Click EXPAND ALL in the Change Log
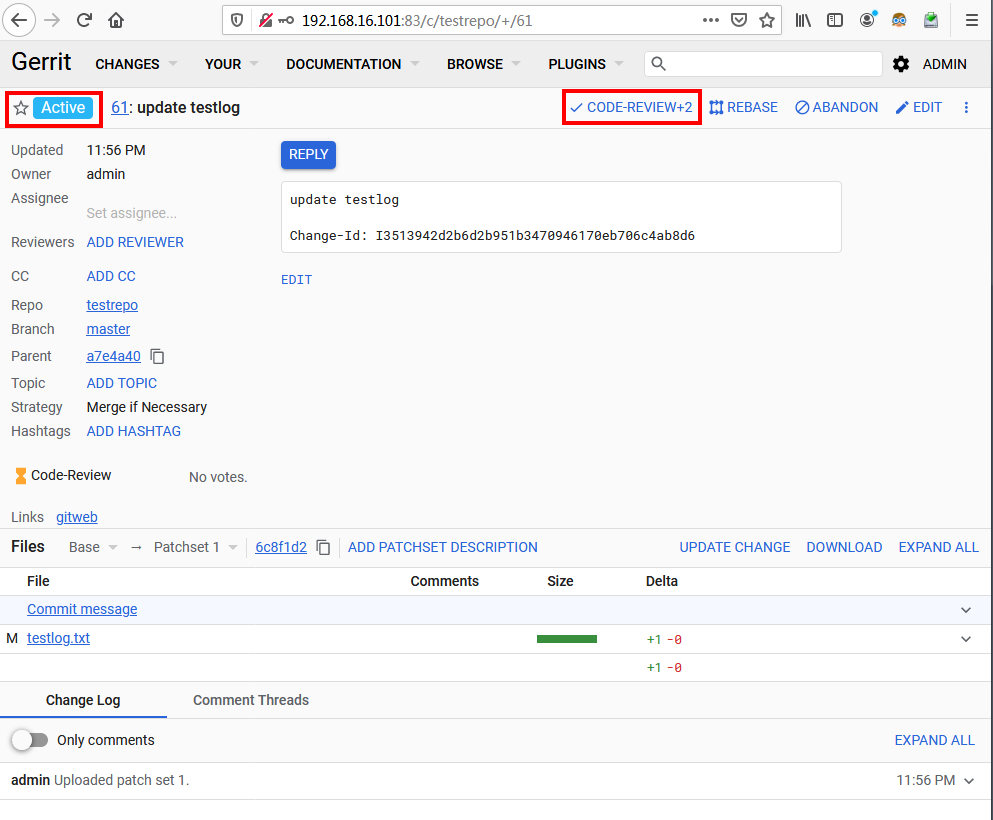The image size is (993, 820). [934, 740]
